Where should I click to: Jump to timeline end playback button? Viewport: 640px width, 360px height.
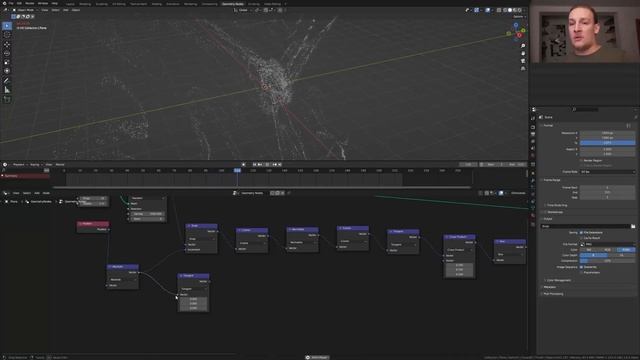click(x=280, y=164)
